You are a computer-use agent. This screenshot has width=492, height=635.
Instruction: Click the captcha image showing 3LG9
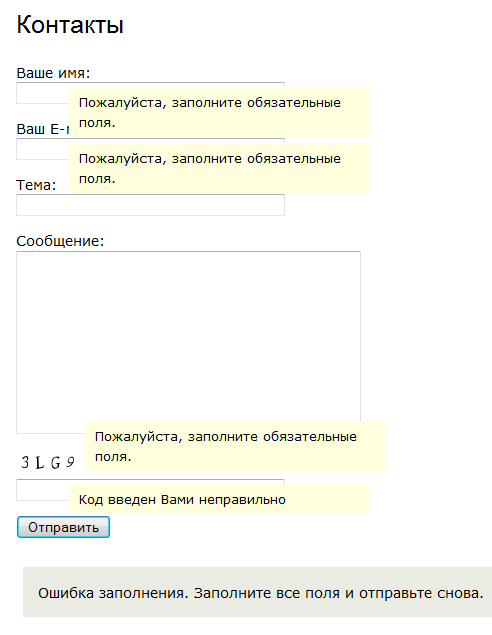point(49,462)
